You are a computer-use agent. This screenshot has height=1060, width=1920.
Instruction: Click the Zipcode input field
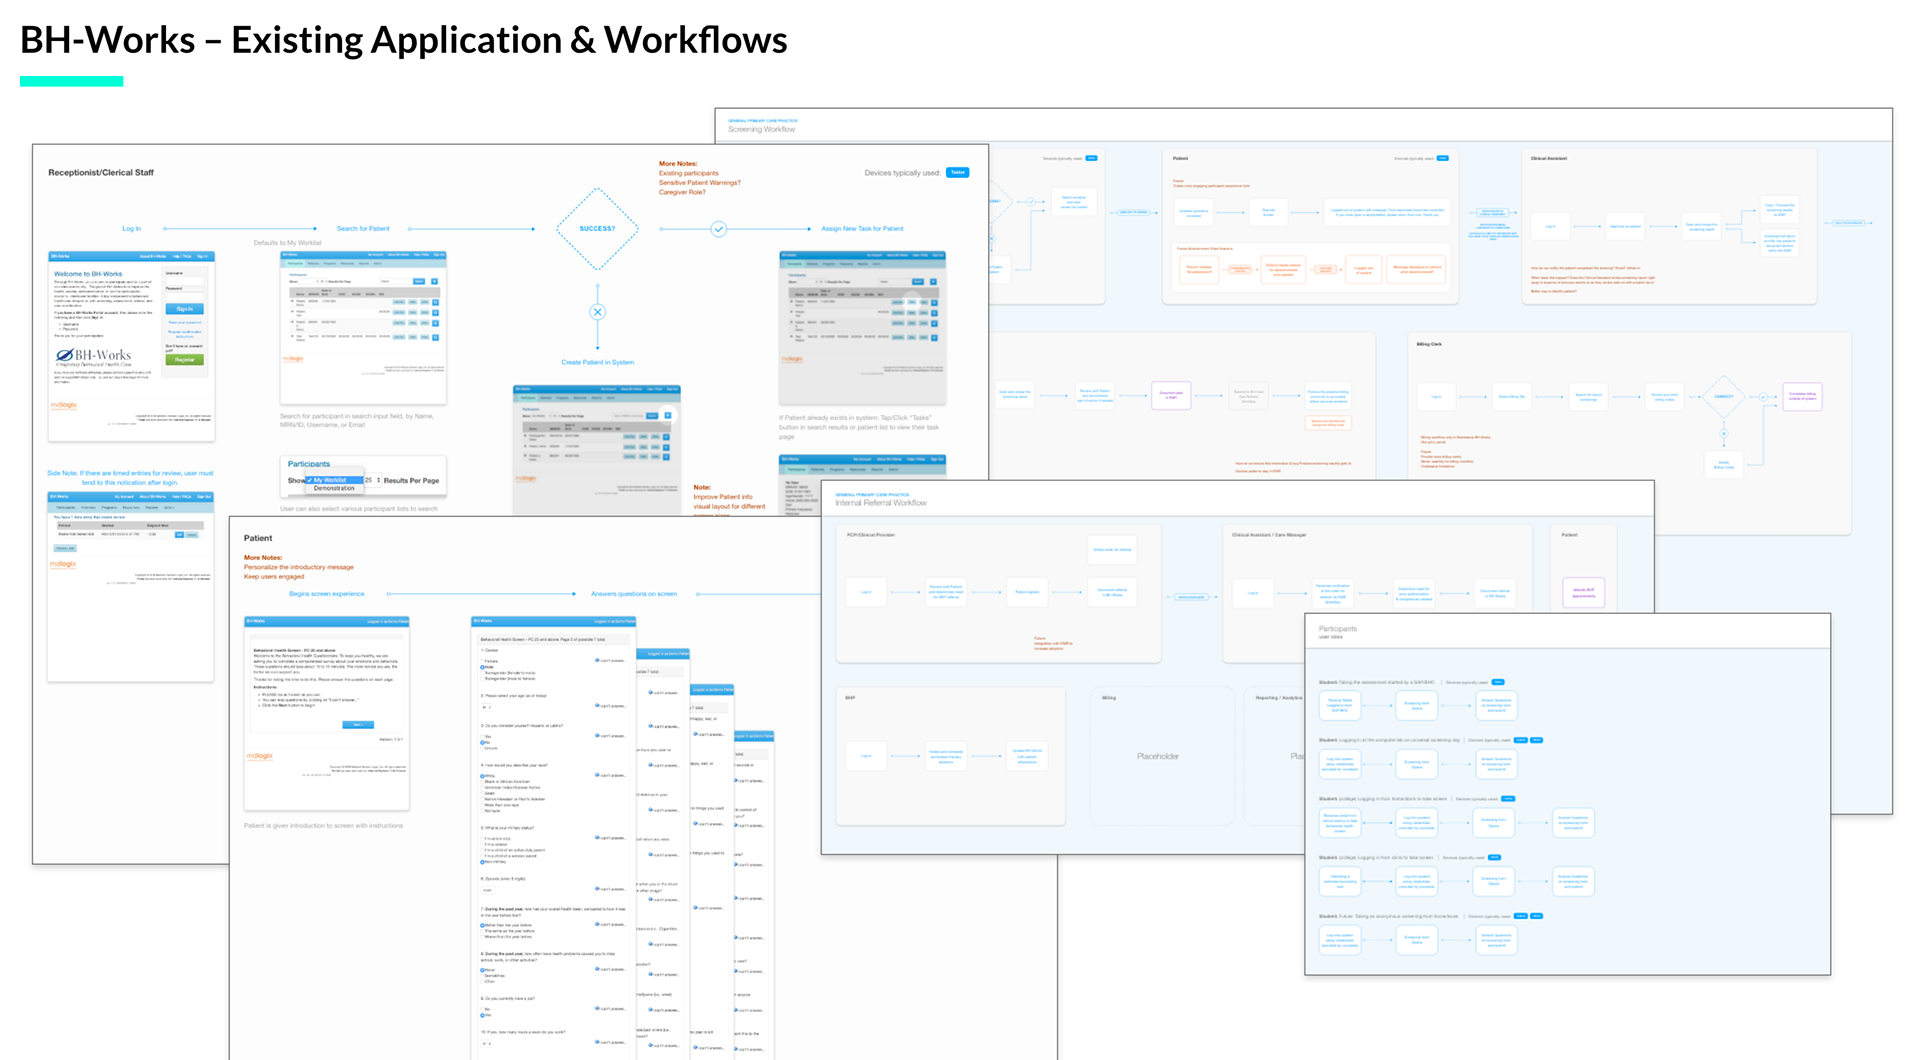(488, 889)
